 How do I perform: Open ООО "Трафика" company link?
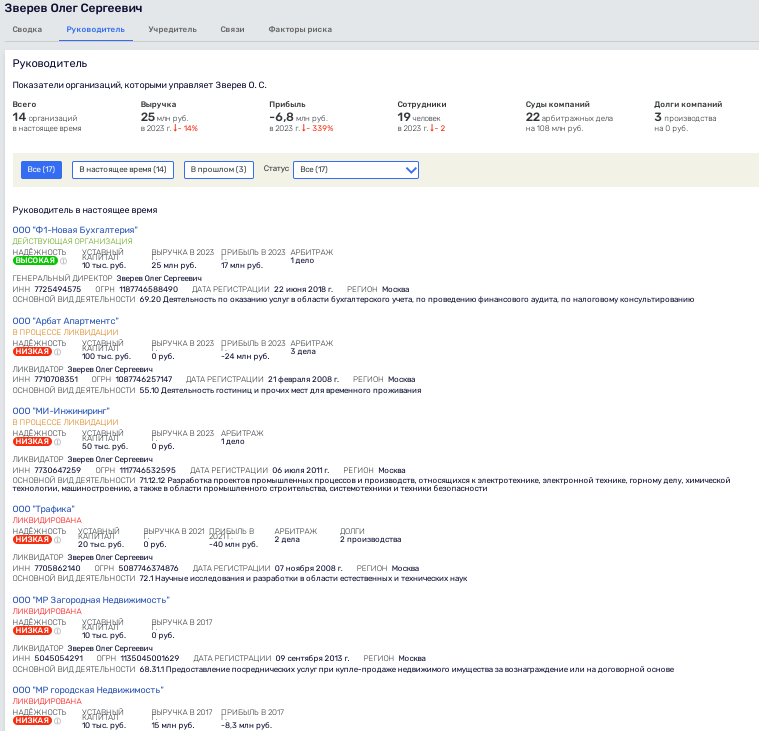pos(44,509)
